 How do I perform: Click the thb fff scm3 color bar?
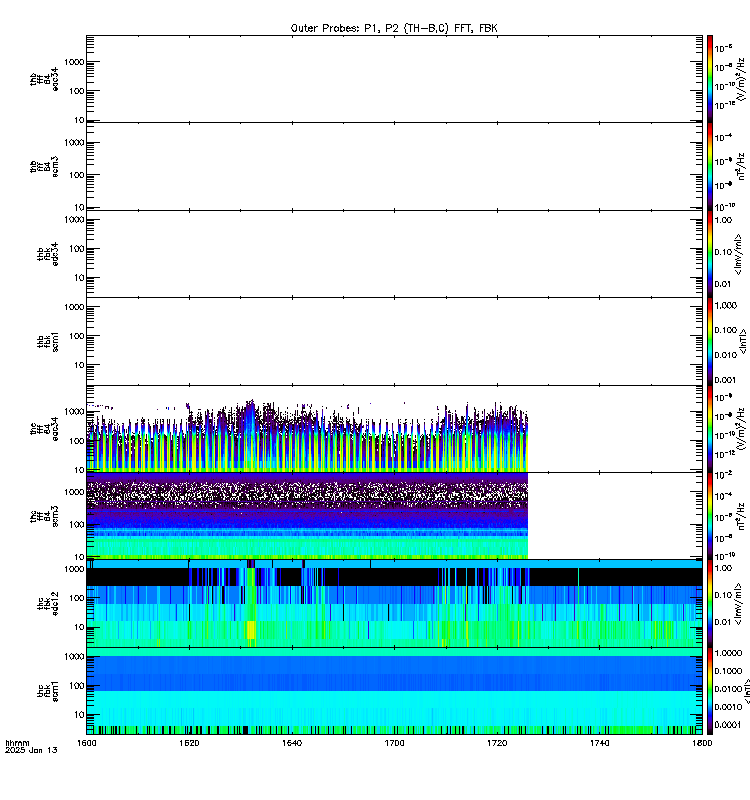pos(710,166)
